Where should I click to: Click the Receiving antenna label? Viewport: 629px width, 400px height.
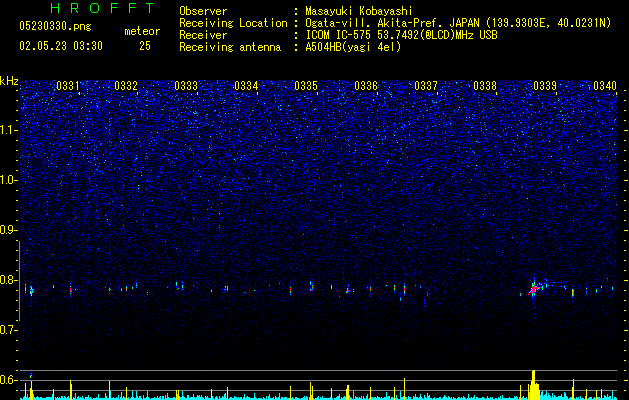pyautogui.click(x=230, y=47)
